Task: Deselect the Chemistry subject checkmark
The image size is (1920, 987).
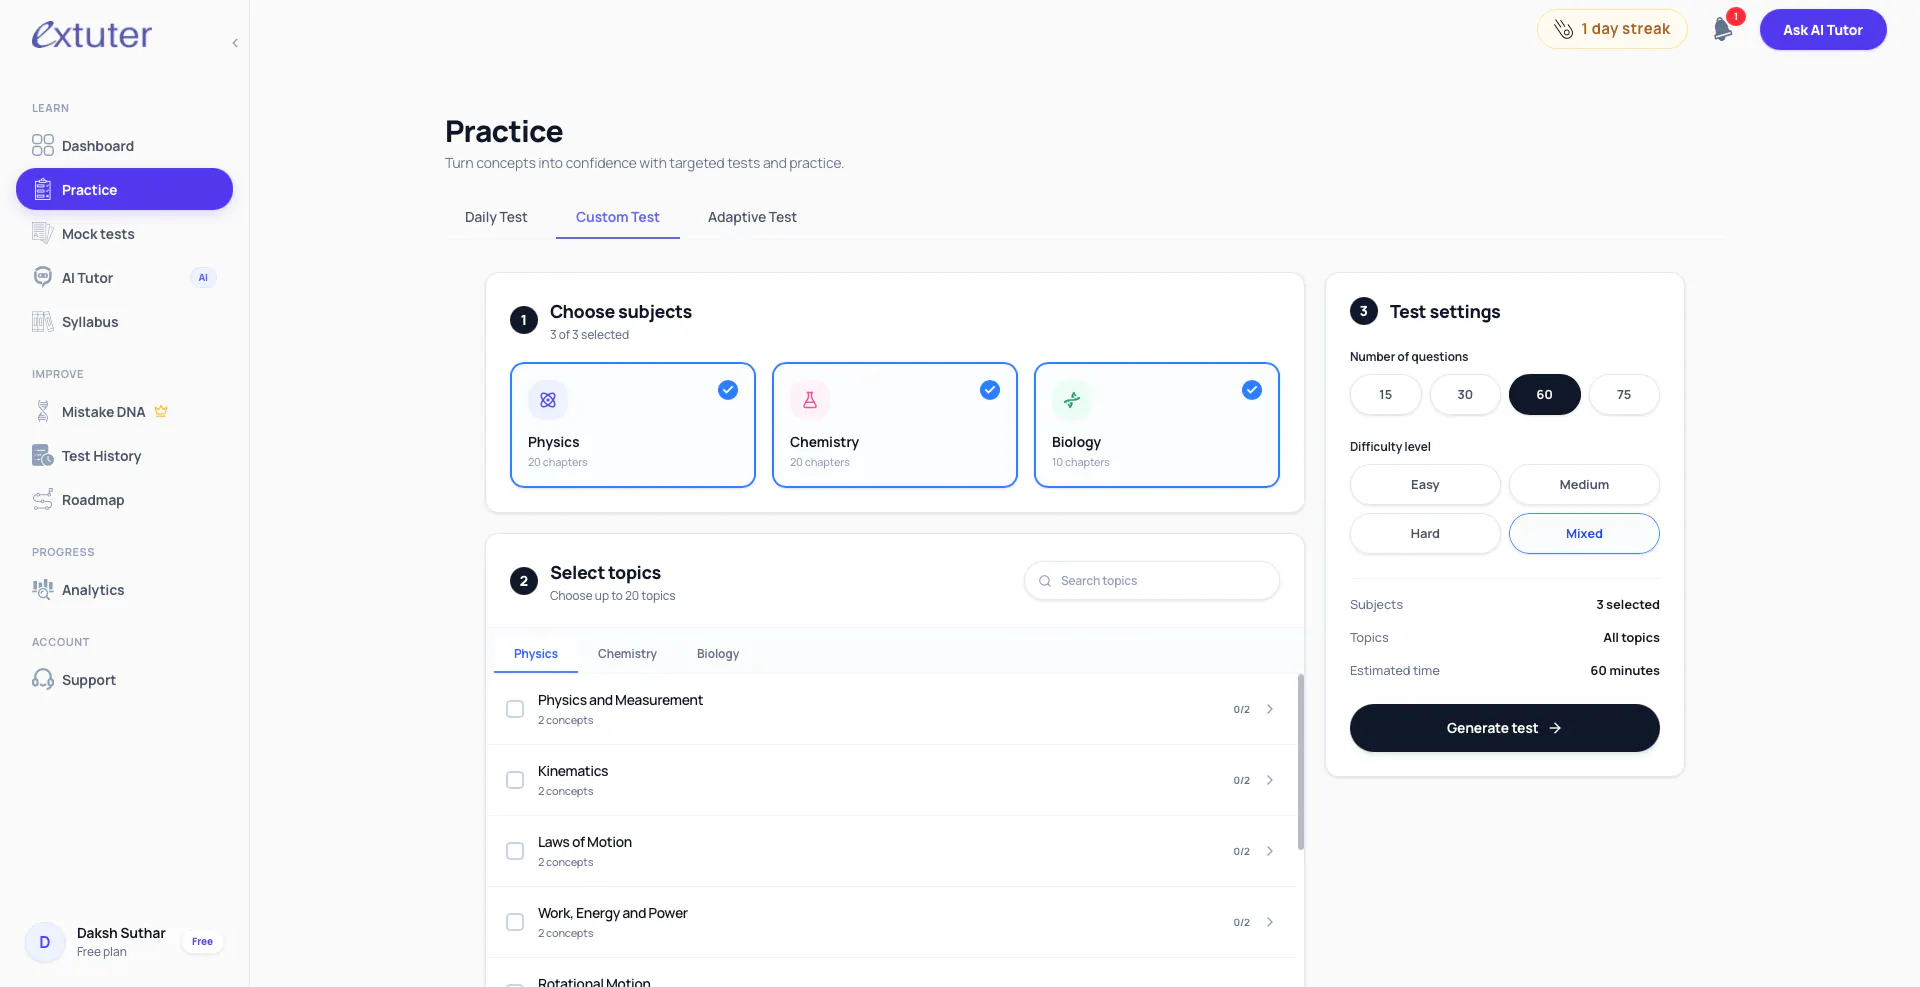Action: pyautogui.click(x=990, y=390)
